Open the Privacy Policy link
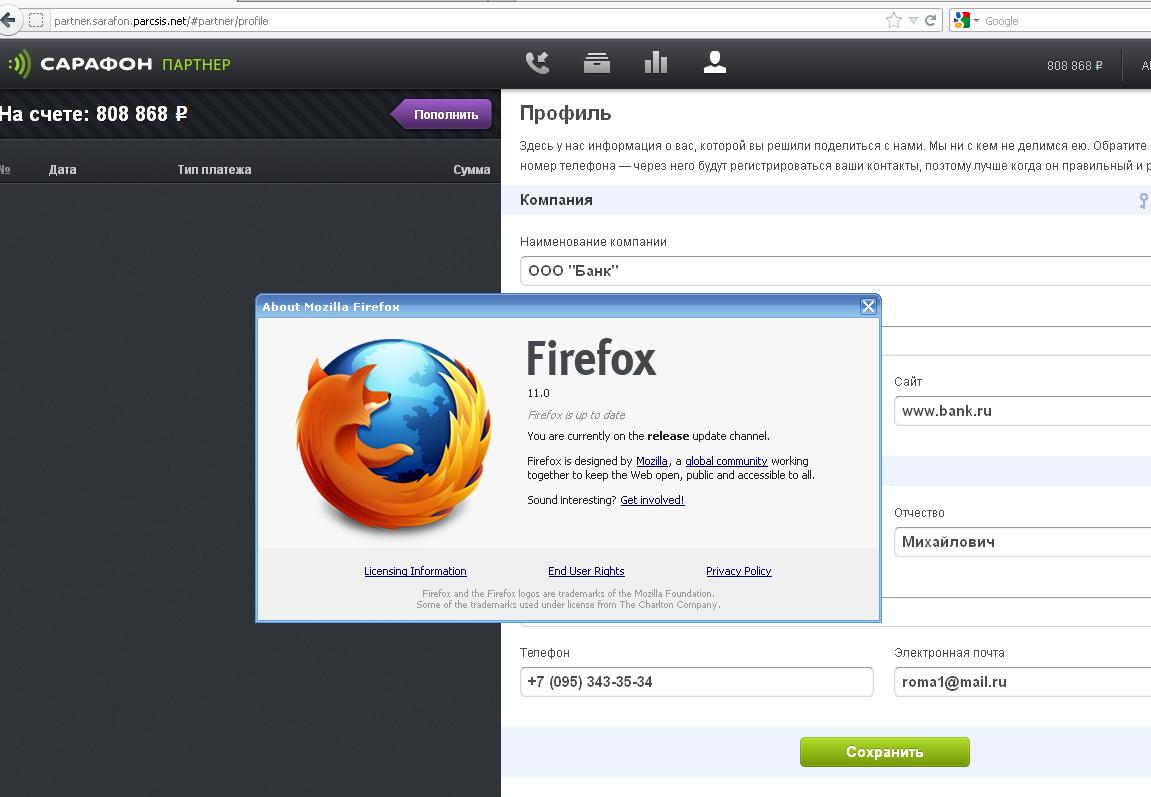 (738, 571)
